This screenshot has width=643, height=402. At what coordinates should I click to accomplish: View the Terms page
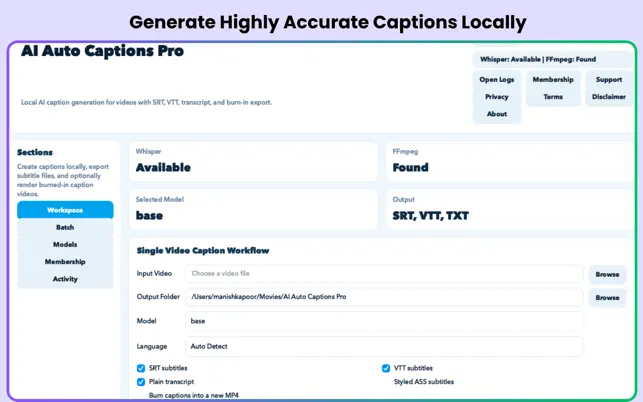pyautogui.click(x=553, y=97)
